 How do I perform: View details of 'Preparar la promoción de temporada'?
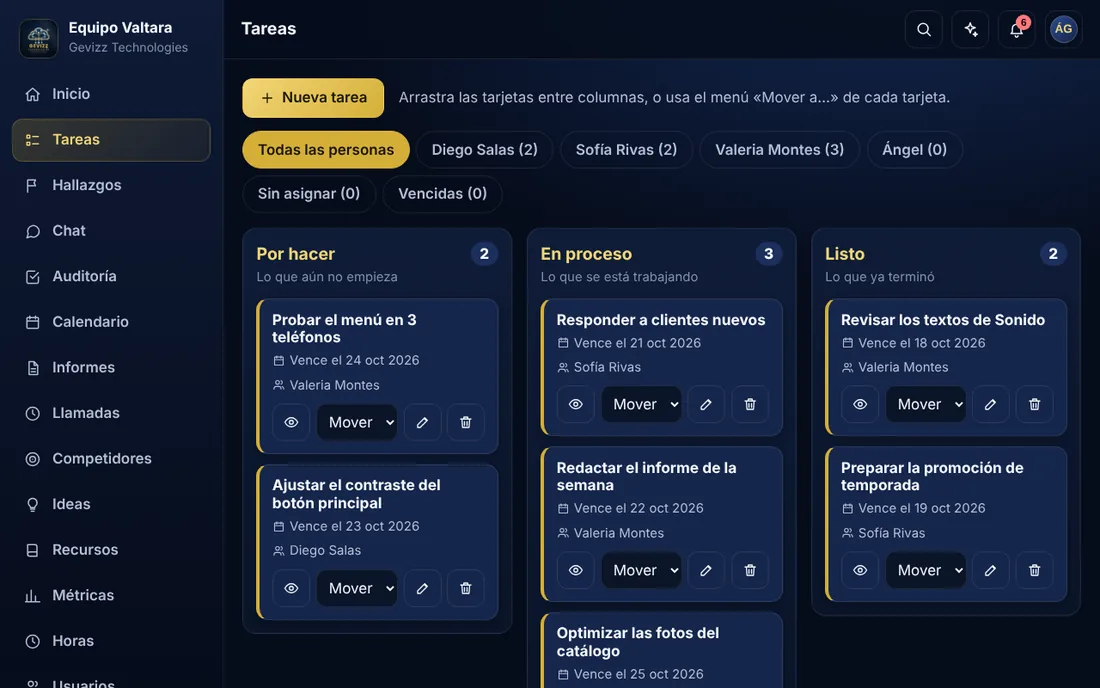click(x=860, y=570)
